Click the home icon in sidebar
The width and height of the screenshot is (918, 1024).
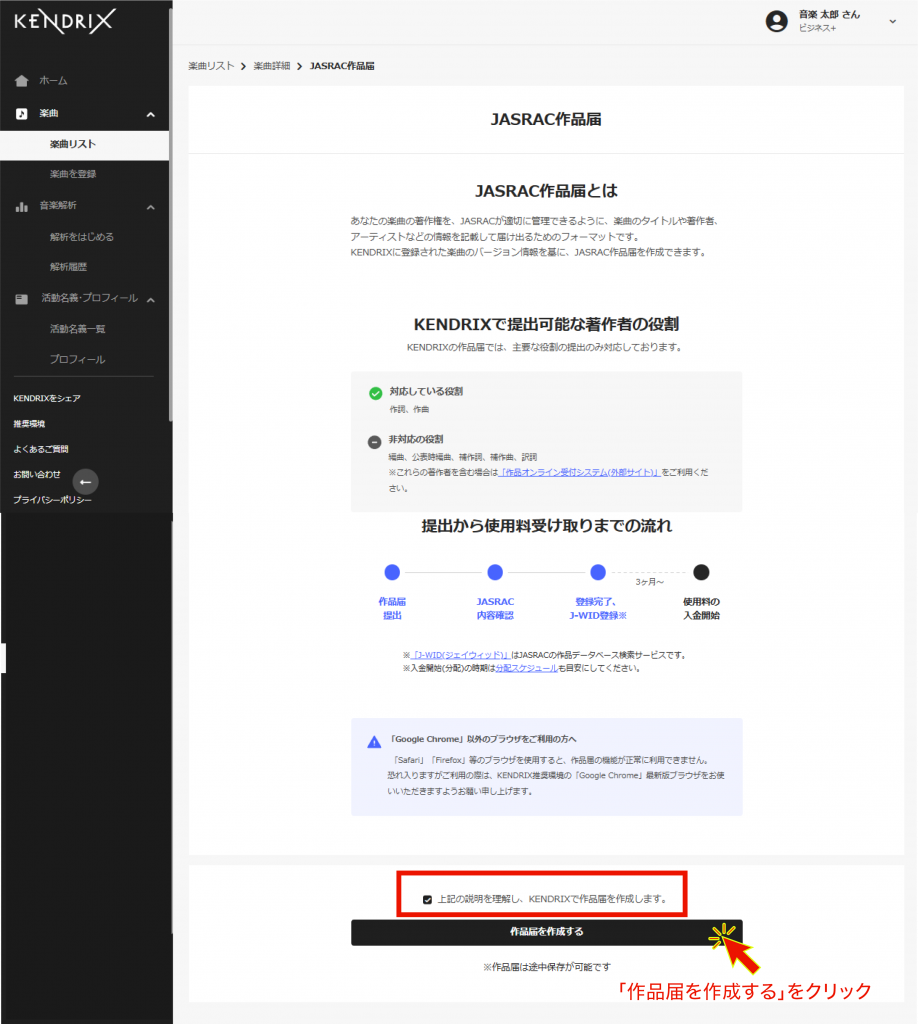click(x=22, y=81)
